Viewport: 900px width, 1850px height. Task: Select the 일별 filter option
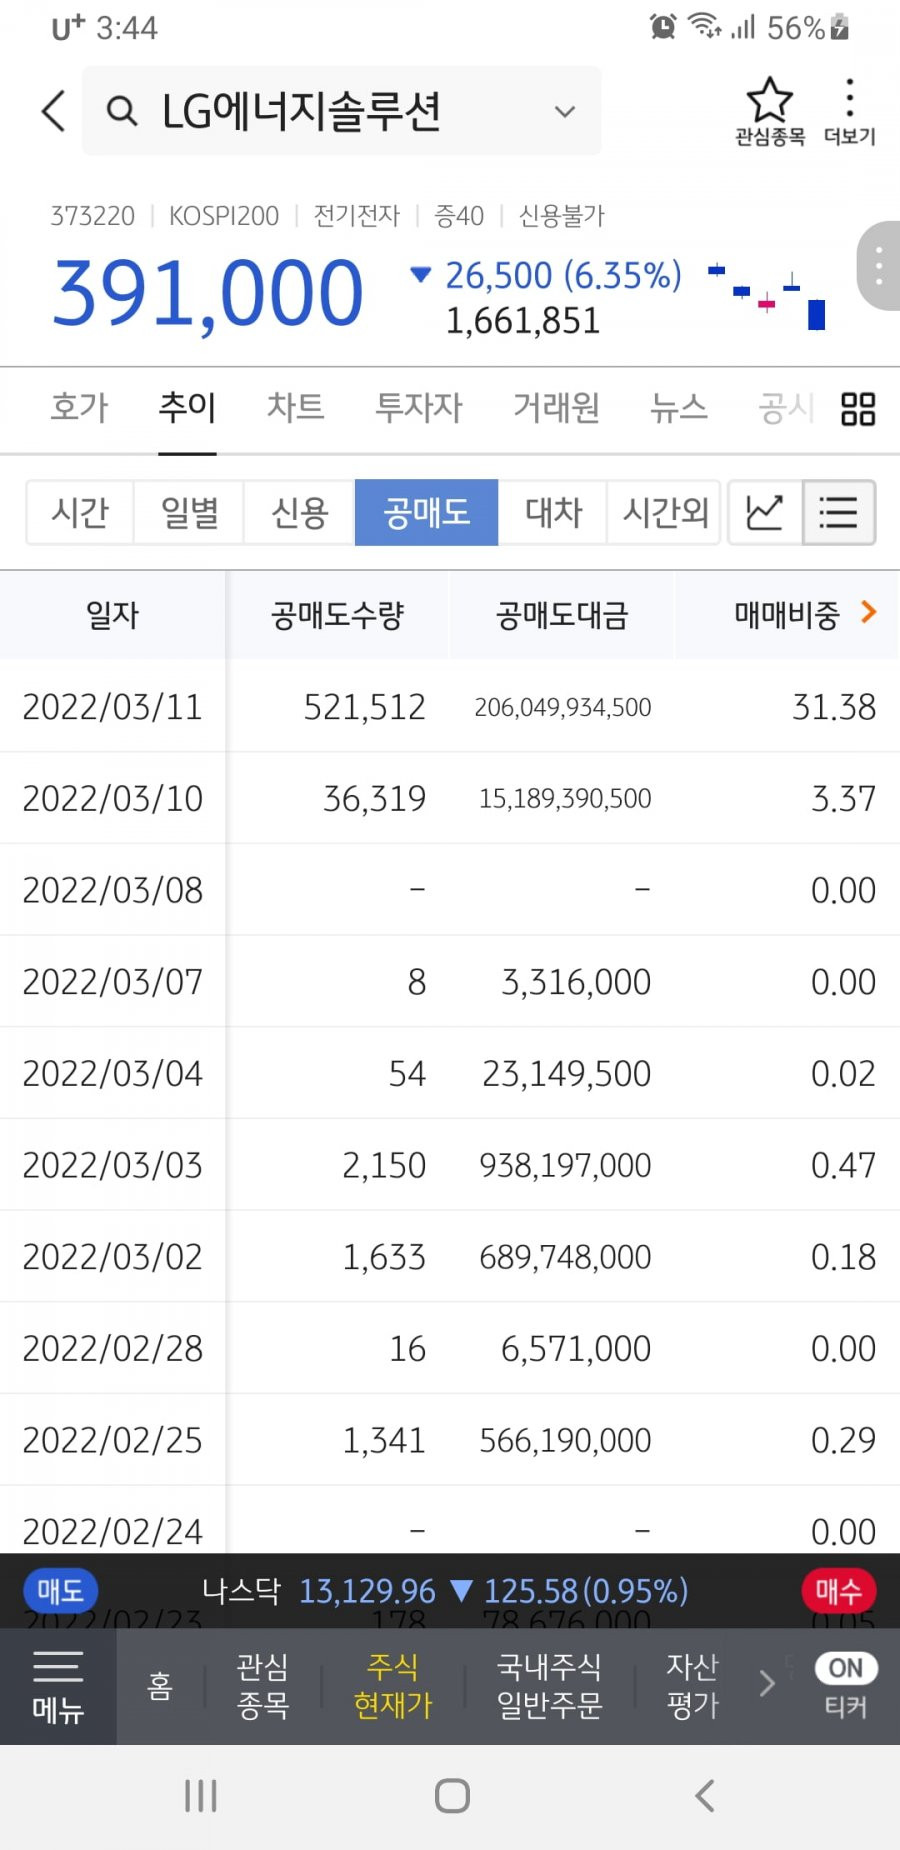[190, 513]
